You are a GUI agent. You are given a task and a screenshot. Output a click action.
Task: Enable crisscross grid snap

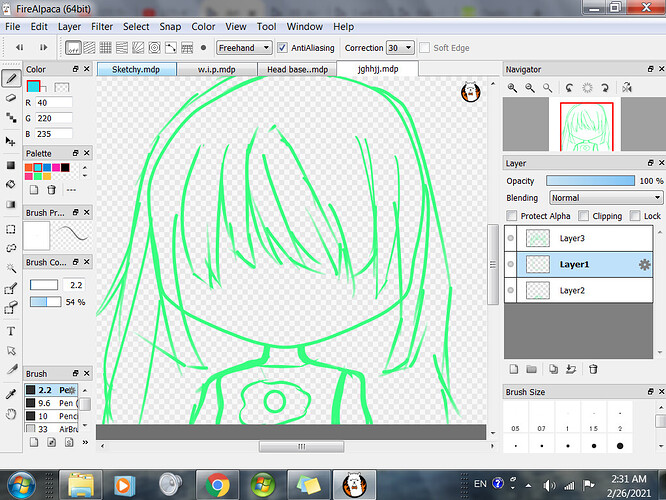(x=105, y=48)
